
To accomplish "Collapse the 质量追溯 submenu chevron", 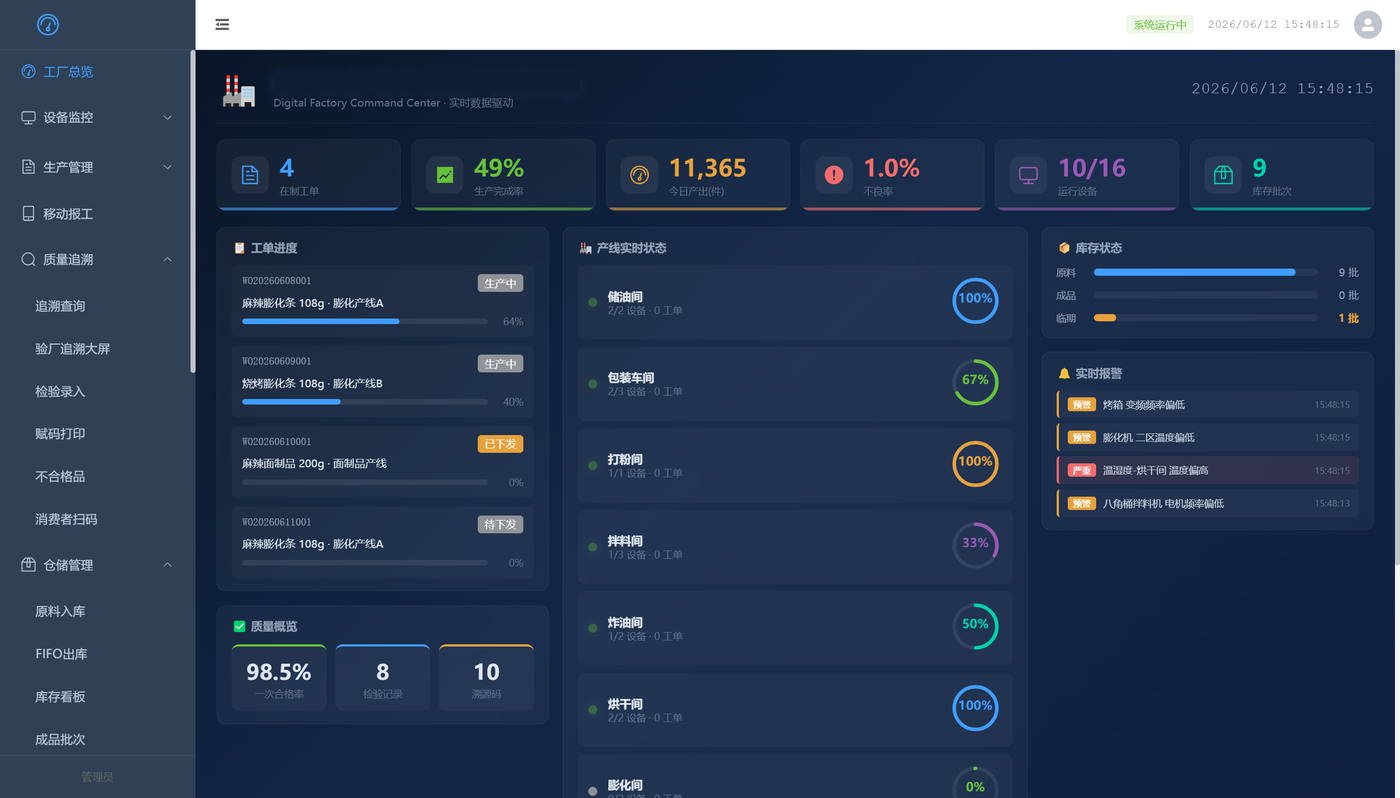I will tap(167, 259).
